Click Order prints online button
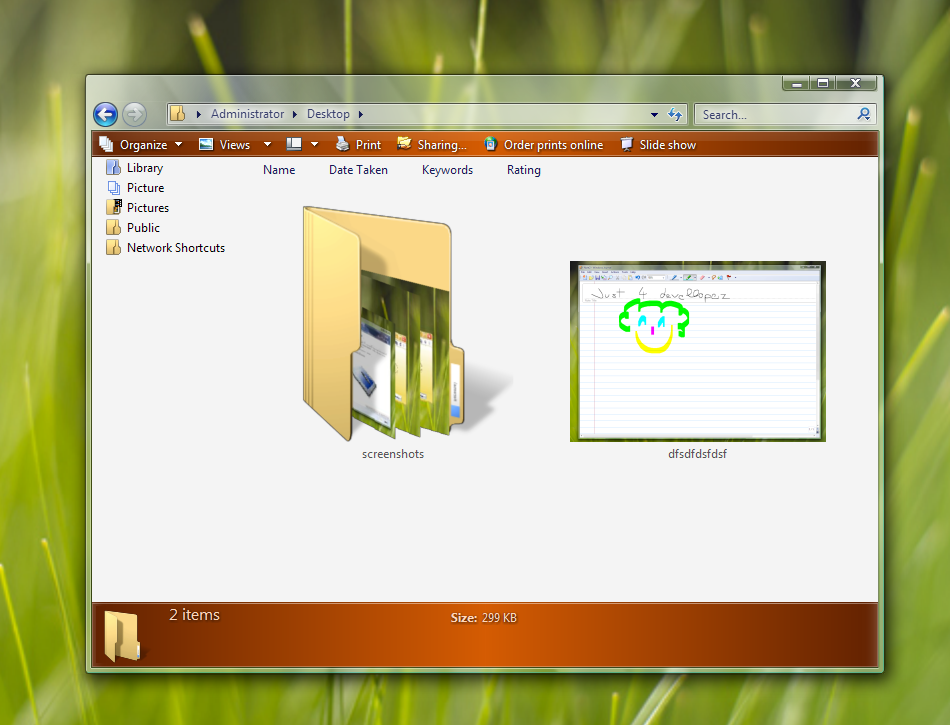950x725 pixels. pyautogui.click(x=543, y=145)
